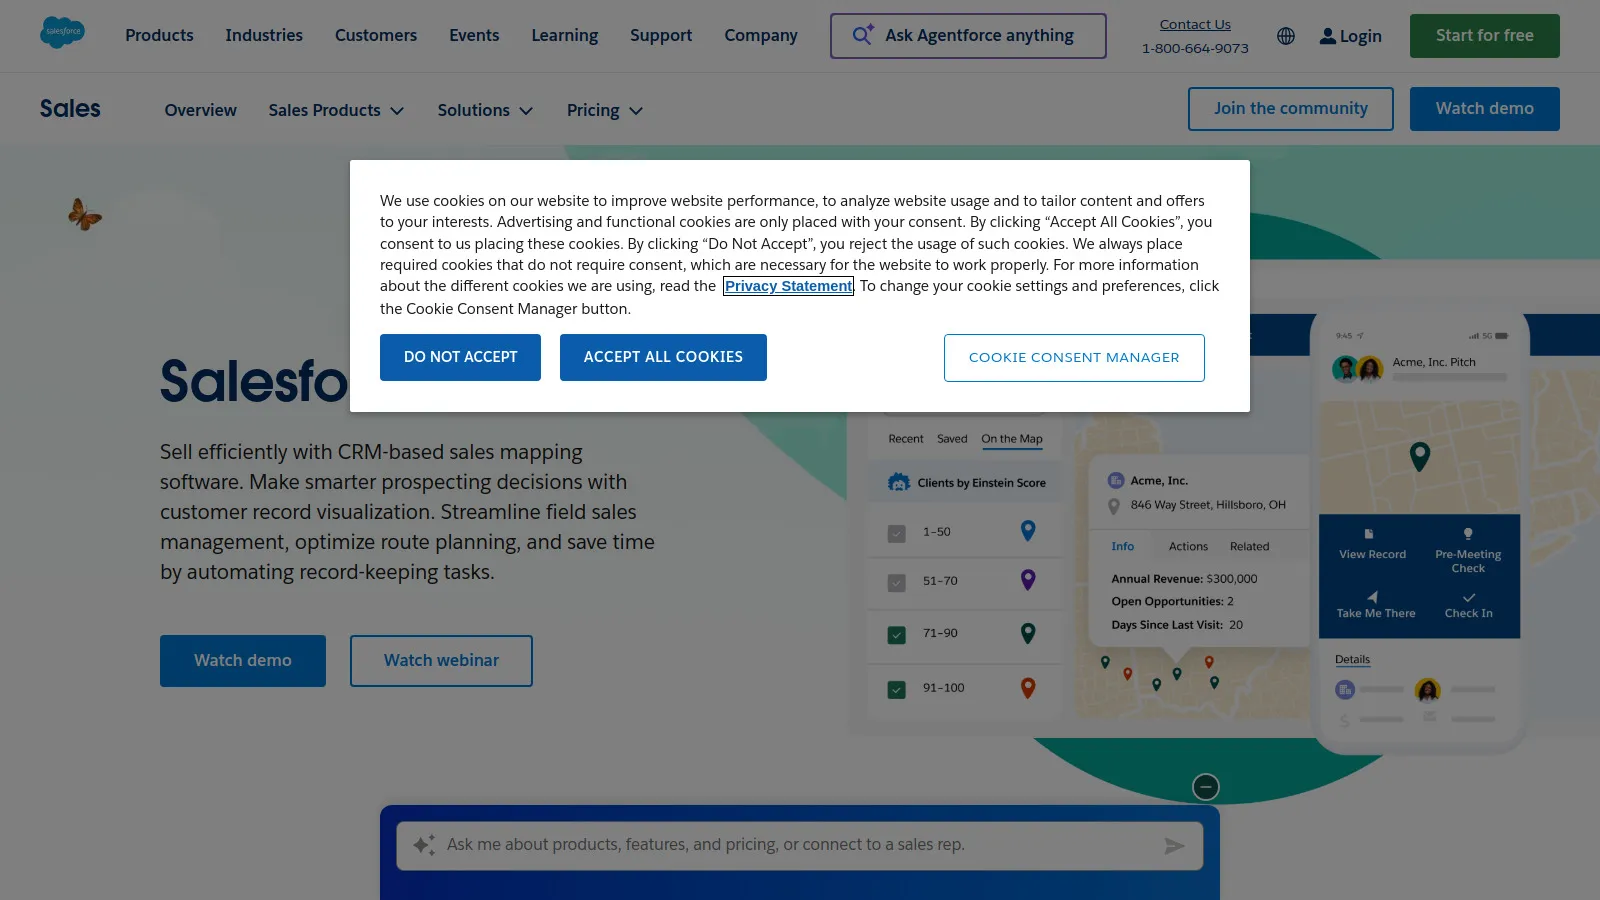Check the 1–50 score checkbox
The width and height of the screenshot is (1600, 900).
896,533
